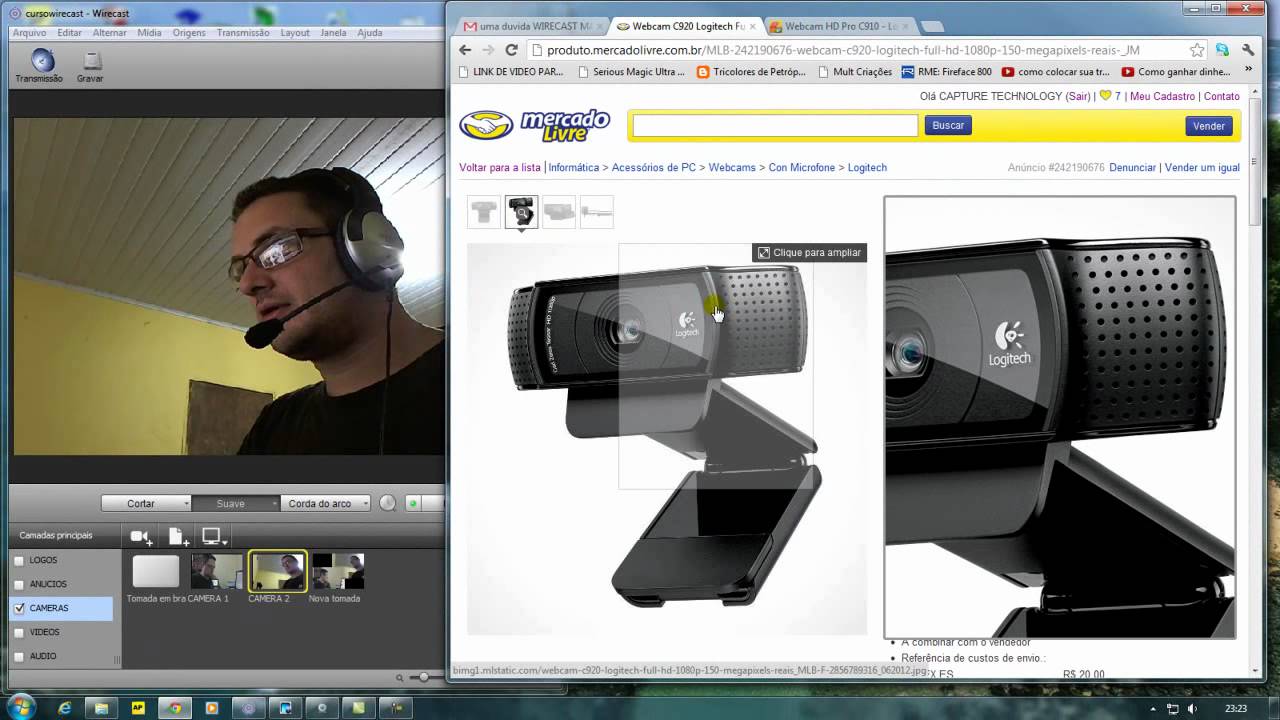The width and height of the screenshot is (1280, 720).
Task: Click the Transmissão broadcast icon in Wirecast
Action: tap(40, 67)
